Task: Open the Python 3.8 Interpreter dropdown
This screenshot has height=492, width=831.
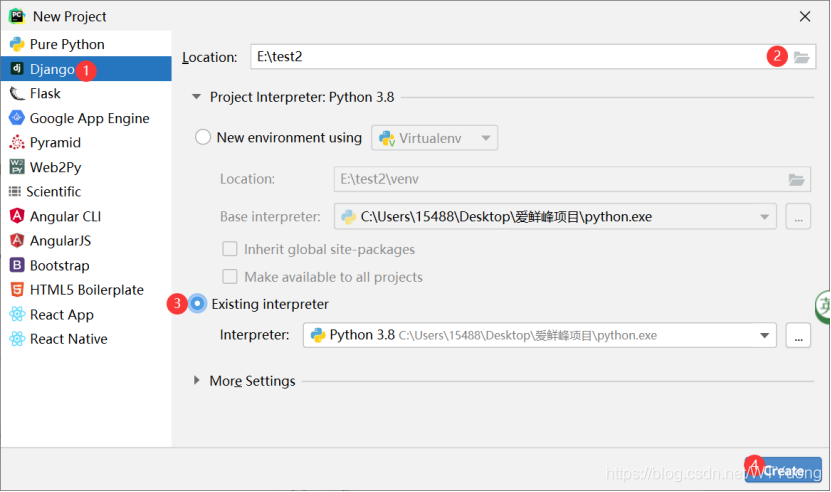Action: (x=539, y=335)
